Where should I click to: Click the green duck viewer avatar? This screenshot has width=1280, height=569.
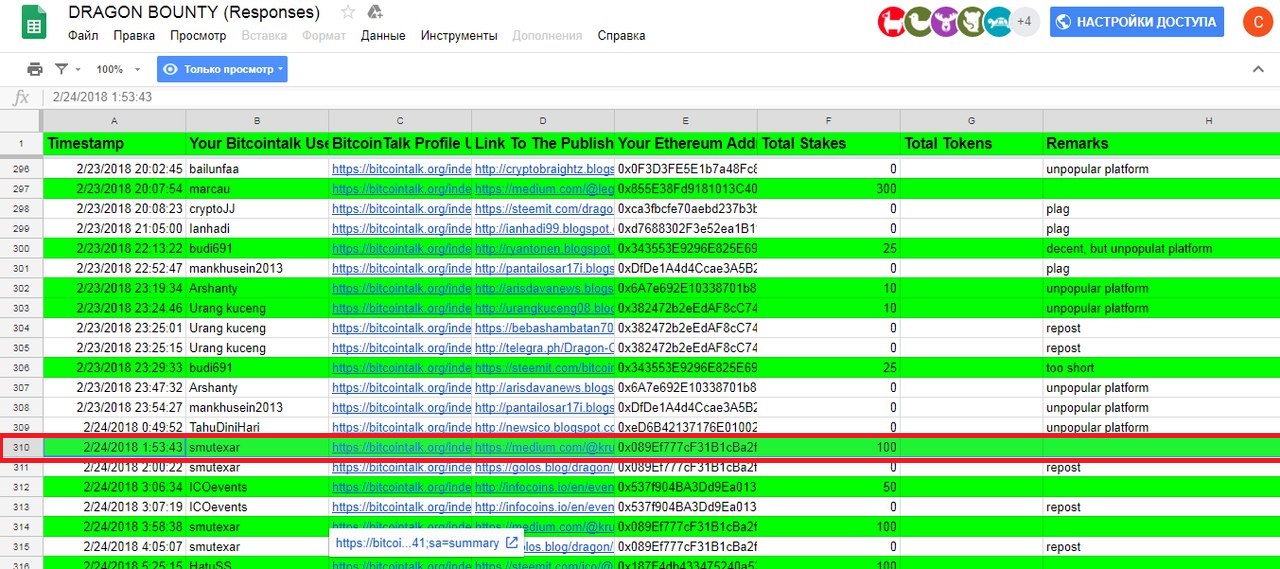(x=918, y=21)
